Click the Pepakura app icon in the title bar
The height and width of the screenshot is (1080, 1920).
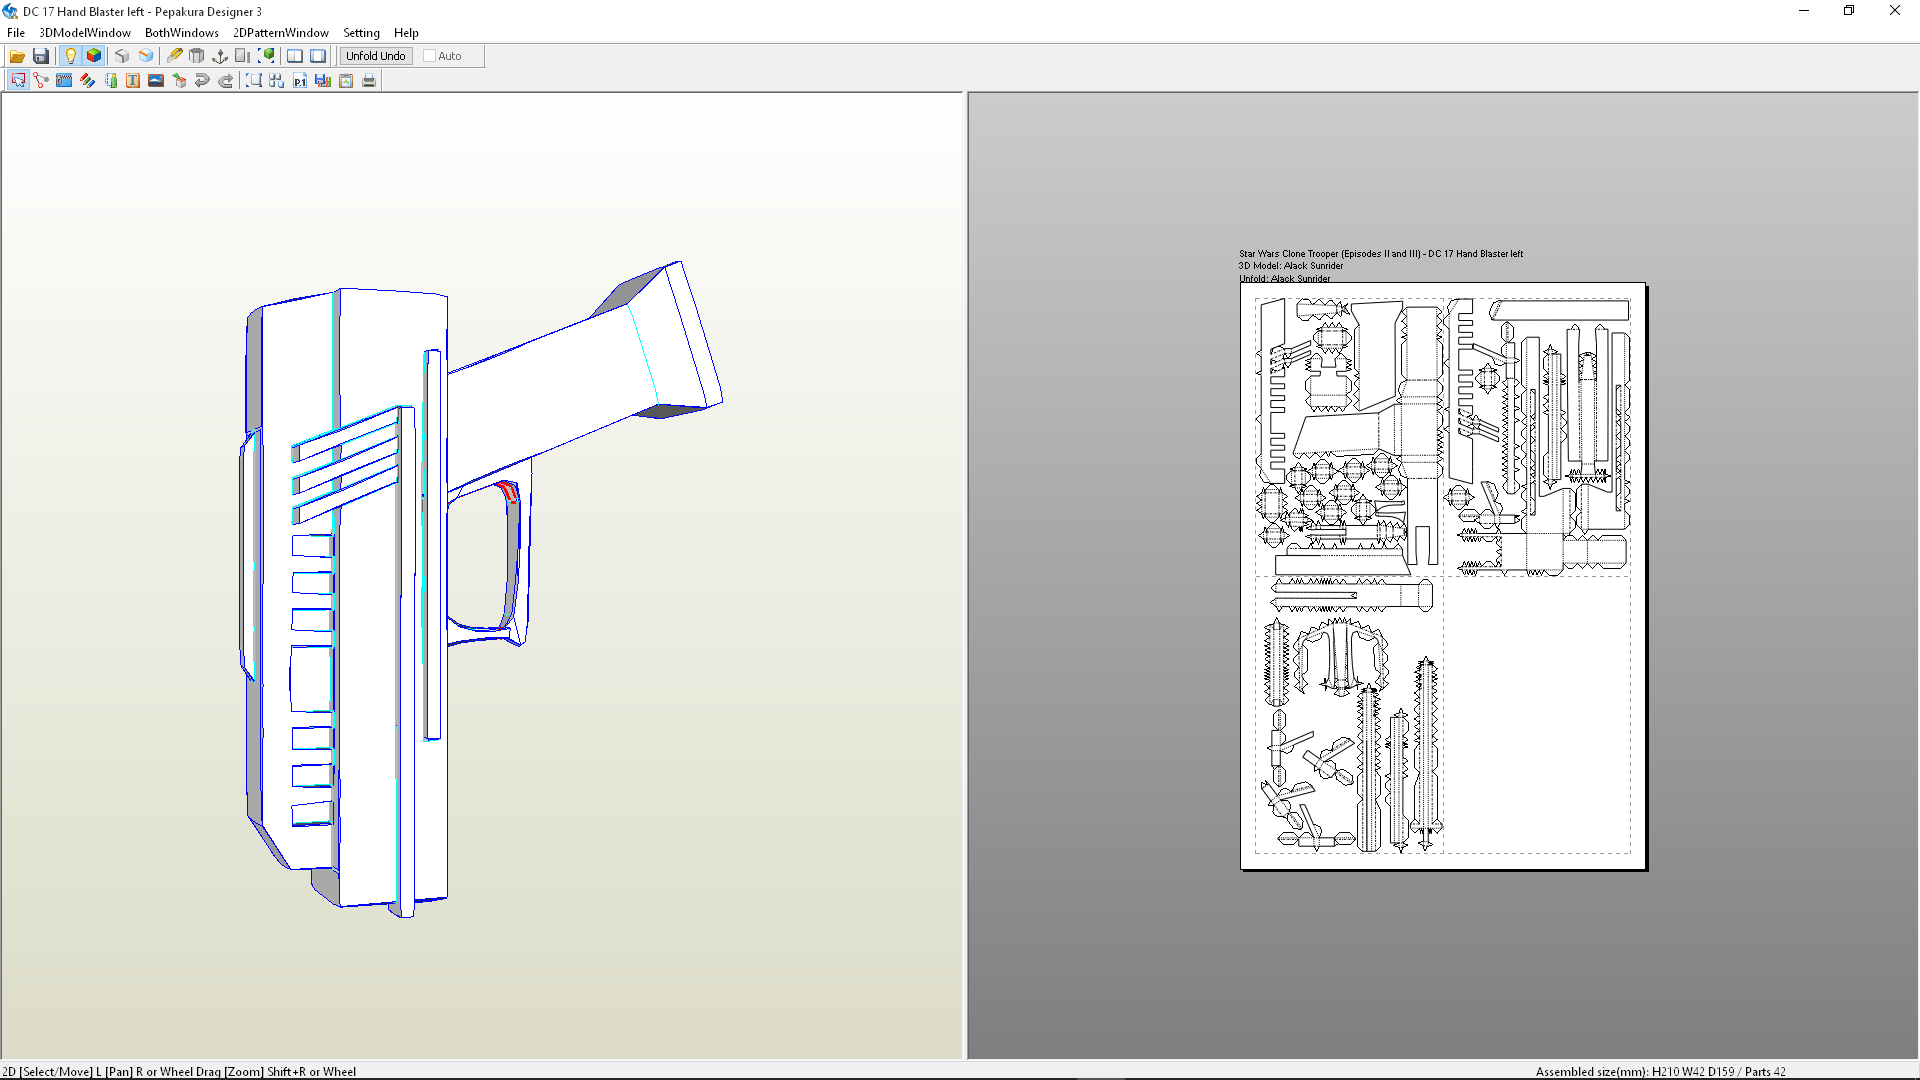[x=10, y=11]
